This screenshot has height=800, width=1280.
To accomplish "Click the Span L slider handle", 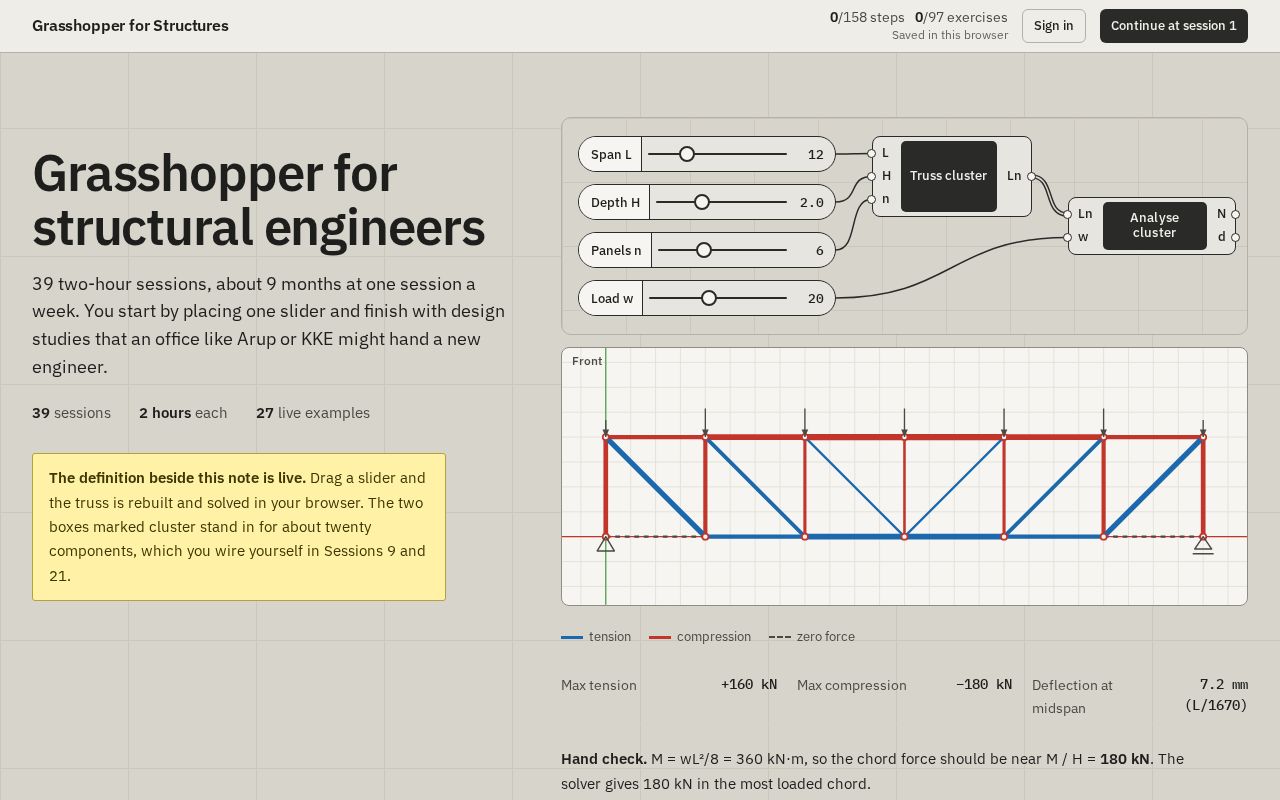I will click(687, 154).
